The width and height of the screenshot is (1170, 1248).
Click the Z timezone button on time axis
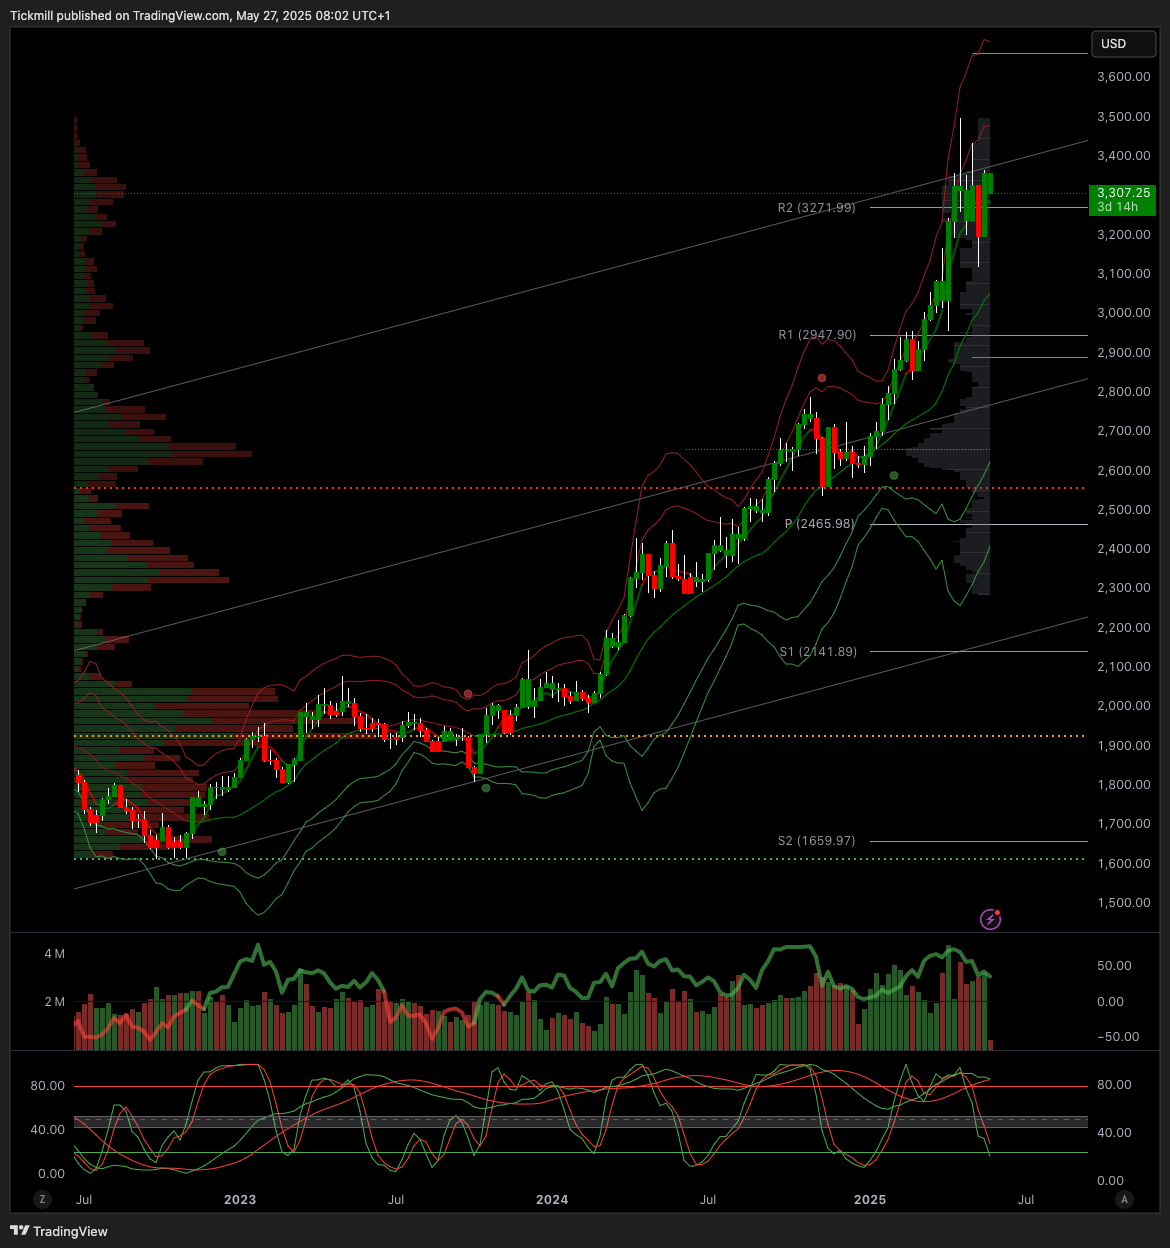pyautogui.click(x=43, y=1199)
